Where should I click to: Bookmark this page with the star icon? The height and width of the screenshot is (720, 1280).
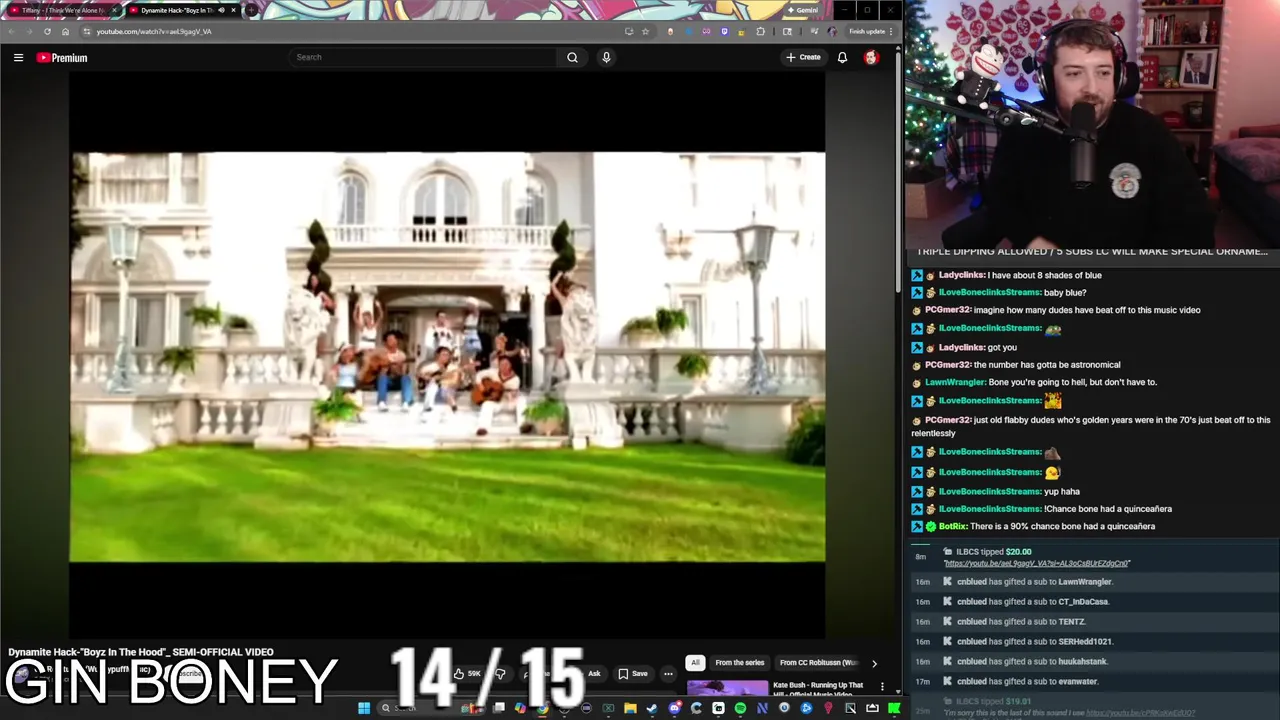[x=645, y=31]
